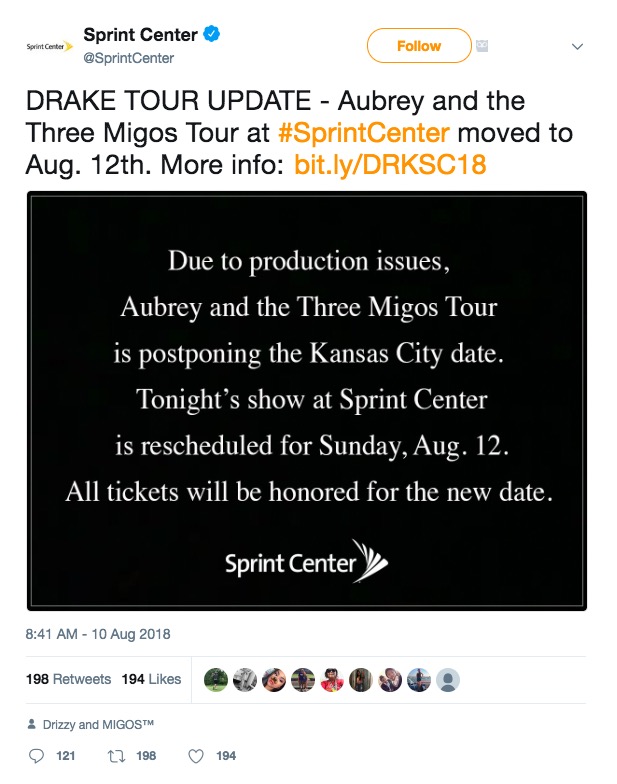
Task: View the list of 194 Likes
Action: click(x=151, y=679)
